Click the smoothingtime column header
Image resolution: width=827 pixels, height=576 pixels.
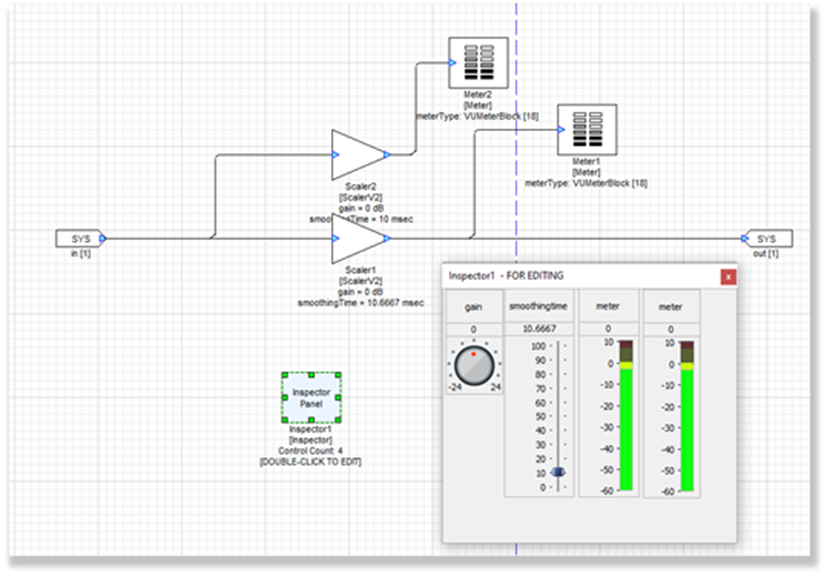point(539,307)
